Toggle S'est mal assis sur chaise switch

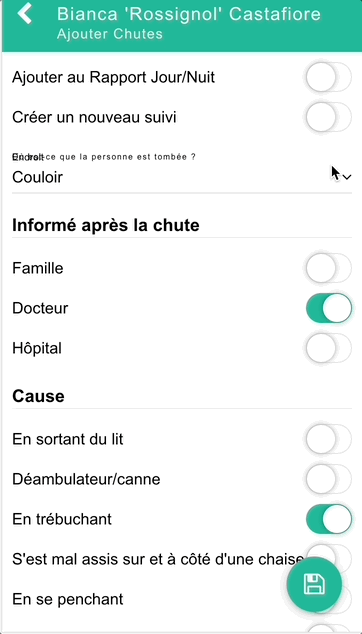click(x=328, y=559)
